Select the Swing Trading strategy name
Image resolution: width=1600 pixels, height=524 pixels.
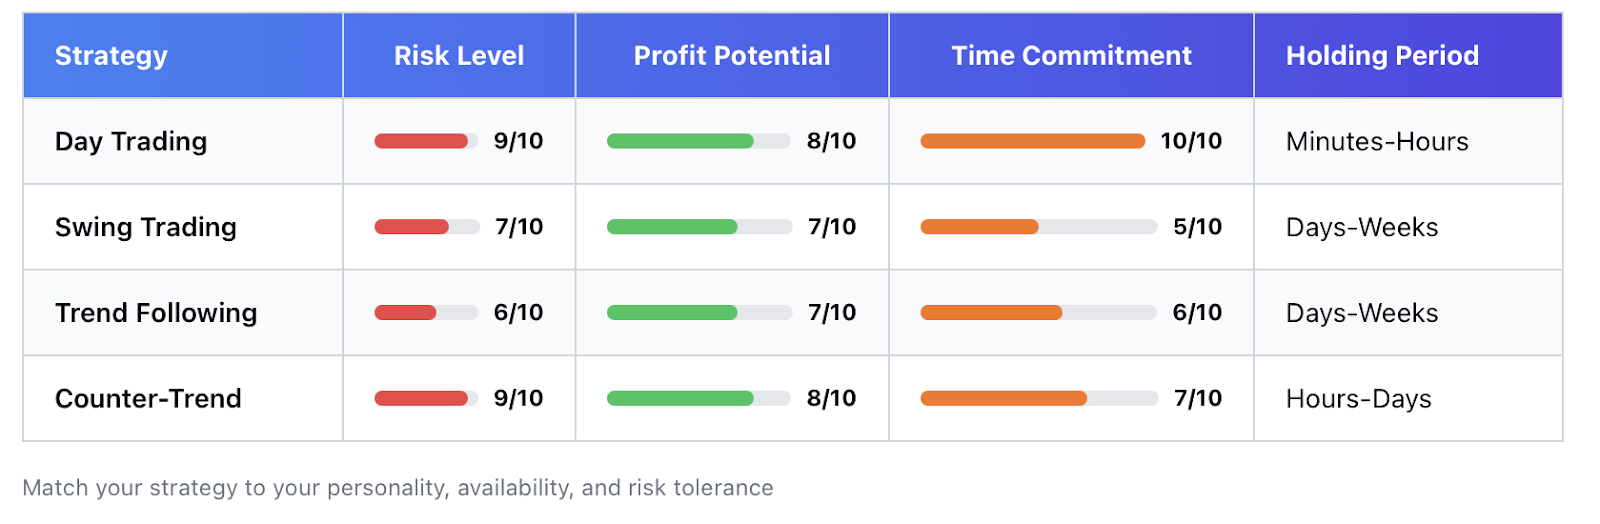click(146, 228)
